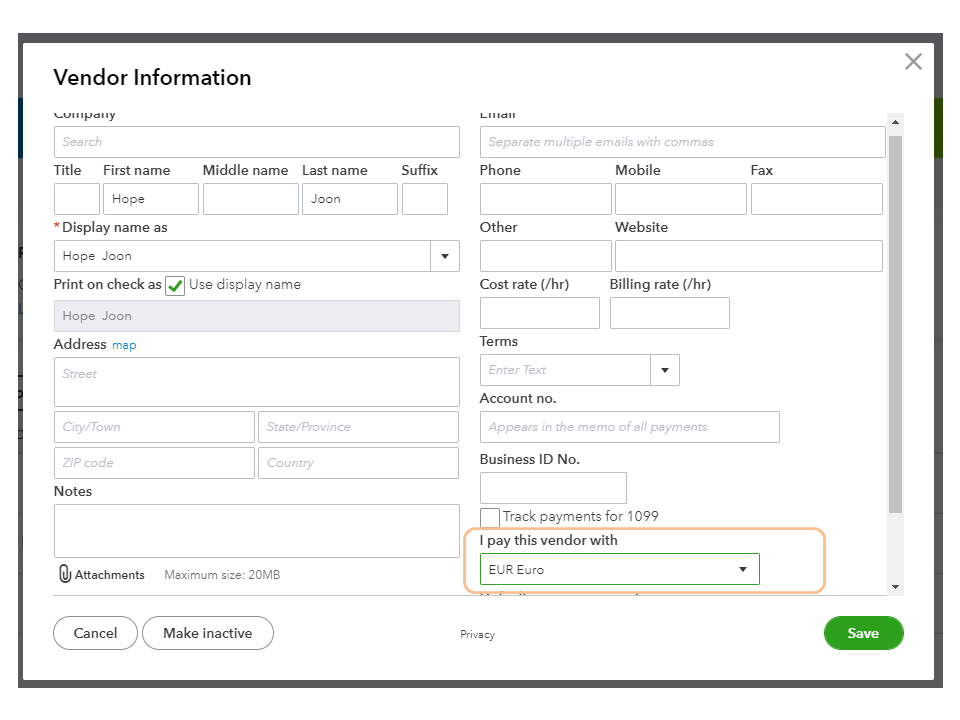This screenshot has height=720, width=960.
Task: Click the Print on check as field
Action: (x=257, y=316)
